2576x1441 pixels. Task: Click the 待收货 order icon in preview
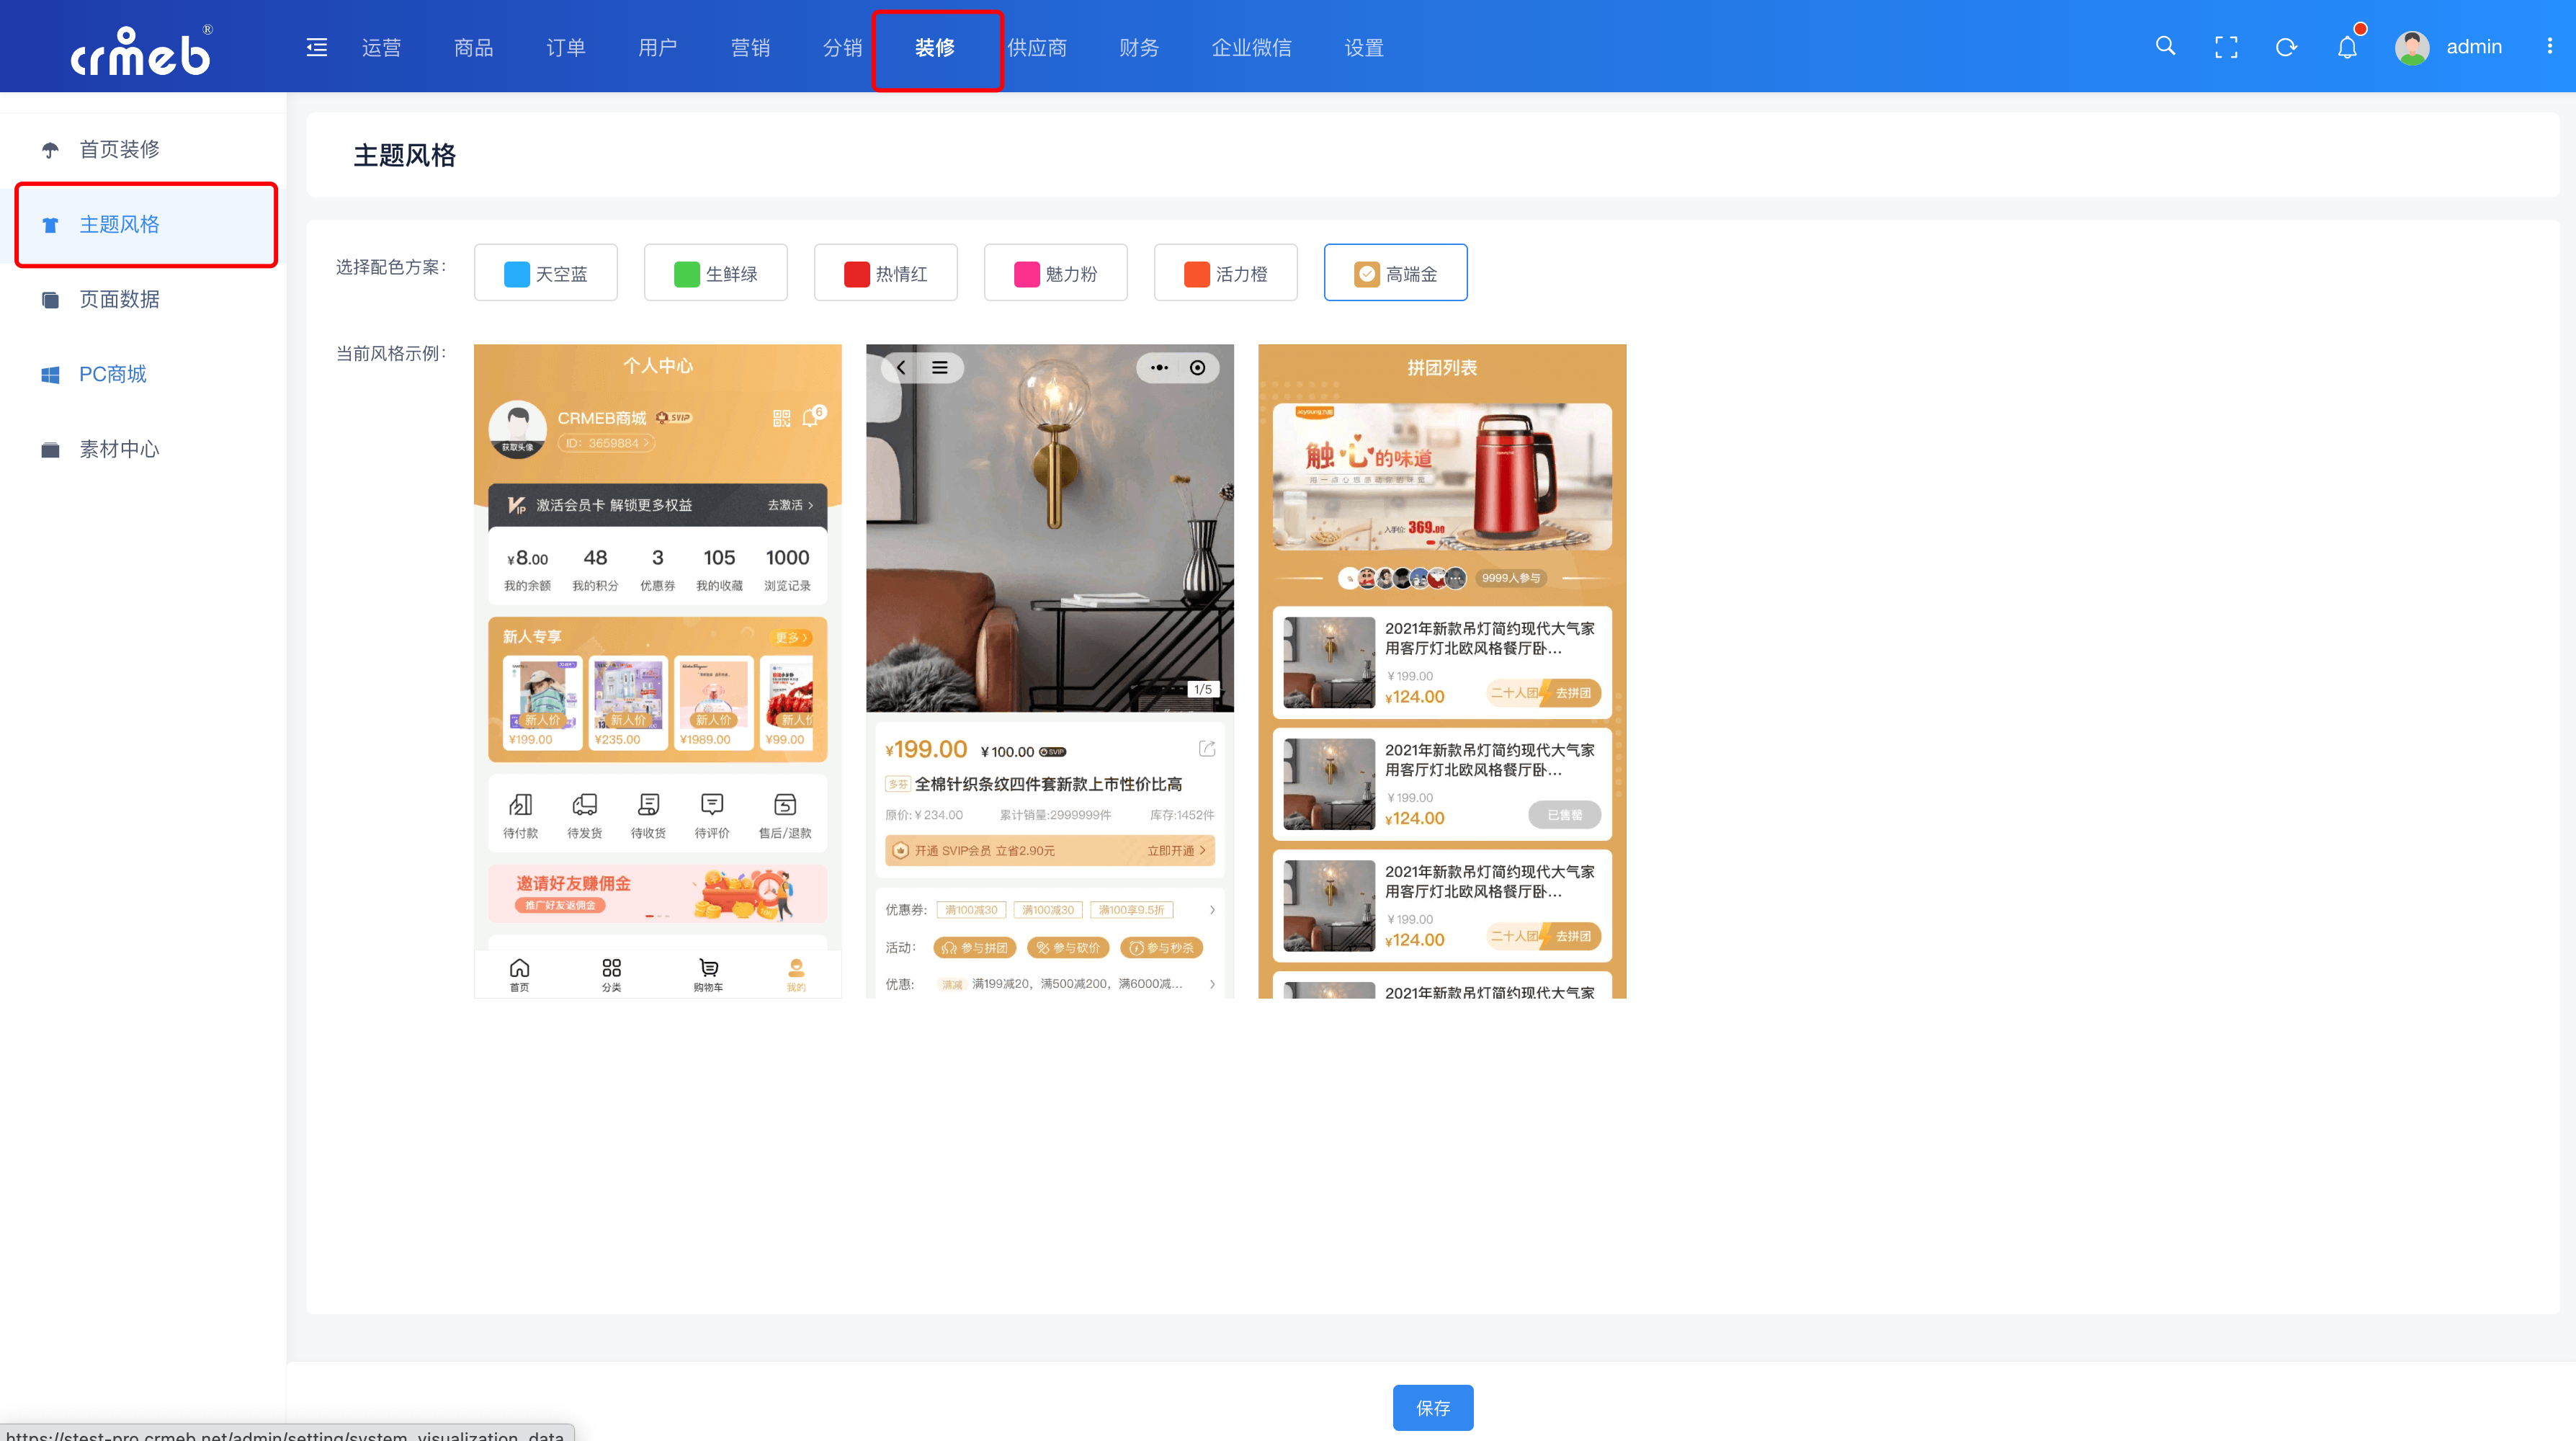click(648, 804)
